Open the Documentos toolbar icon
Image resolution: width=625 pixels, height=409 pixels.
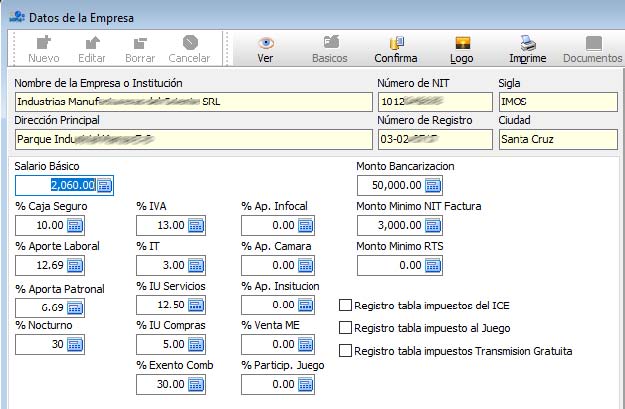(594, 43)
